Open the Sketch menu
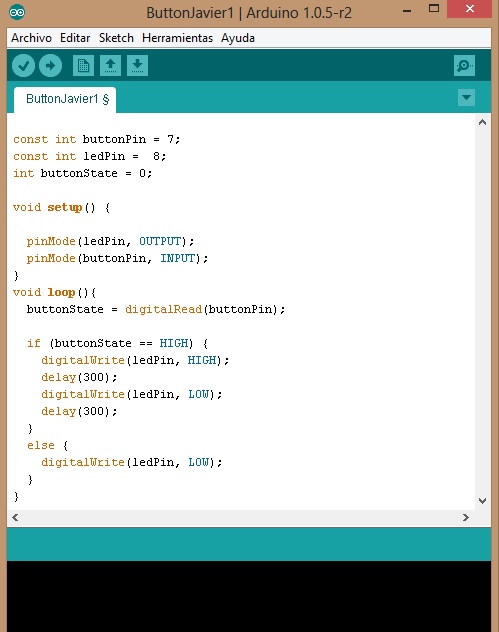The height and width of the screenshot is (632, 499). pyautogui.click(x=116, y=38)
